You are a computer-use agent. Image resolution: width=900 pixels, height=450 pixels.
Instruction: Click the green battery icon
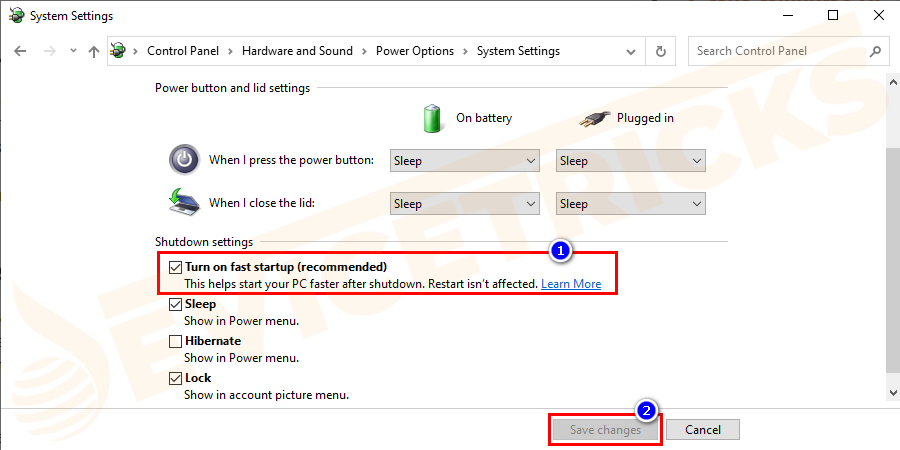[433, 118]
